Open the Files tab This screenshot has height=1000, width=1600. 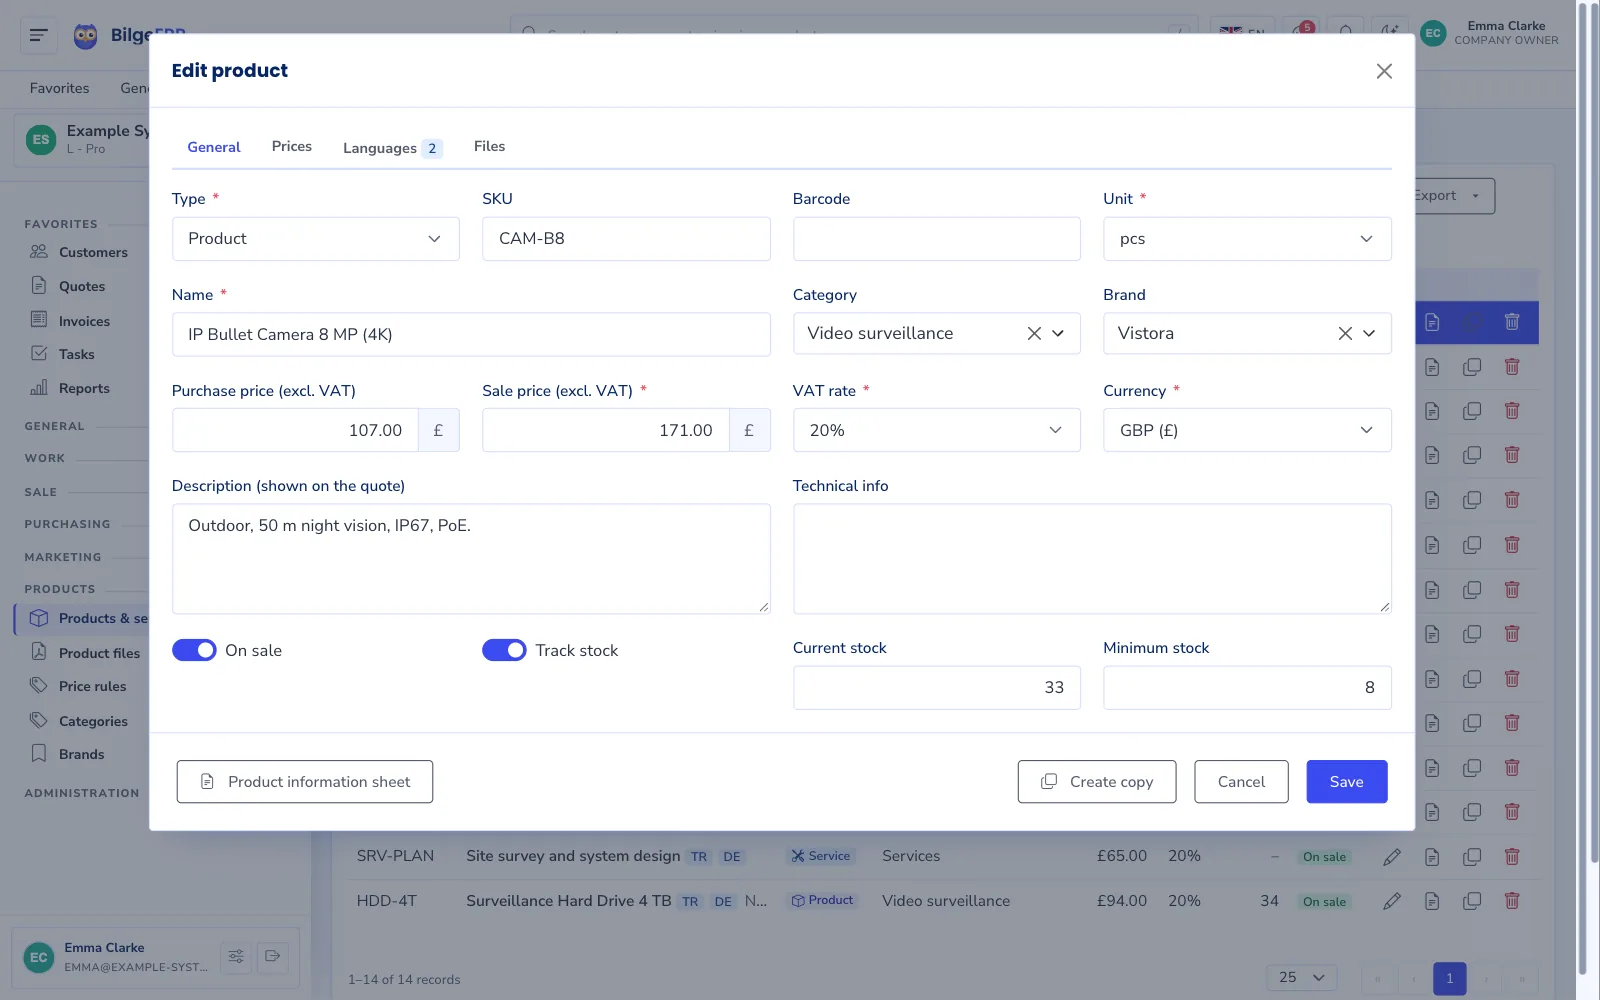click(x=489, y=146)
